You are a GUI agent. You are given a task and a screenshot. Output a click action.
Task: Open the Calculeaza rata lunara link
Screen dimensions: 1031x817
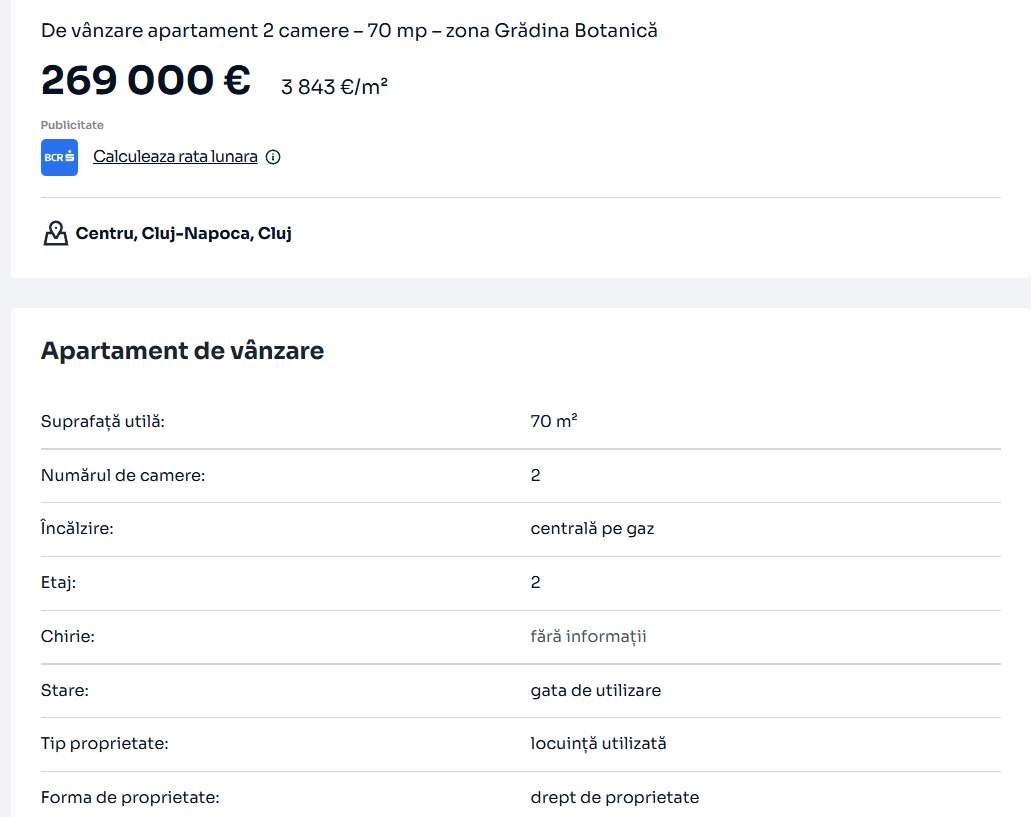tap(175, 157)
